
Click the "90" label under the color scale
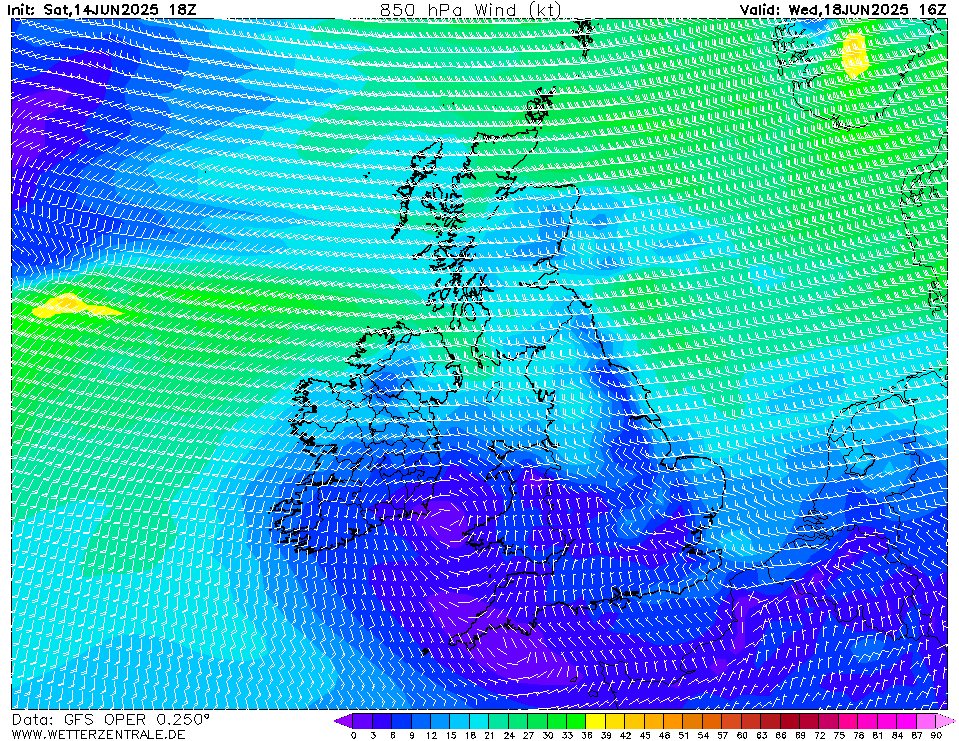[x=936, y=735]
